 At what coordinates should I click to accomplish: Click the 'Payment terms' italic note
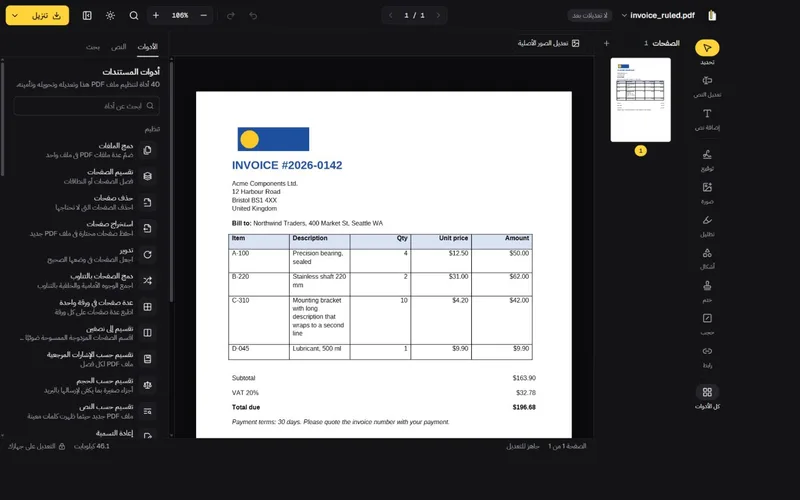point(340,422)
